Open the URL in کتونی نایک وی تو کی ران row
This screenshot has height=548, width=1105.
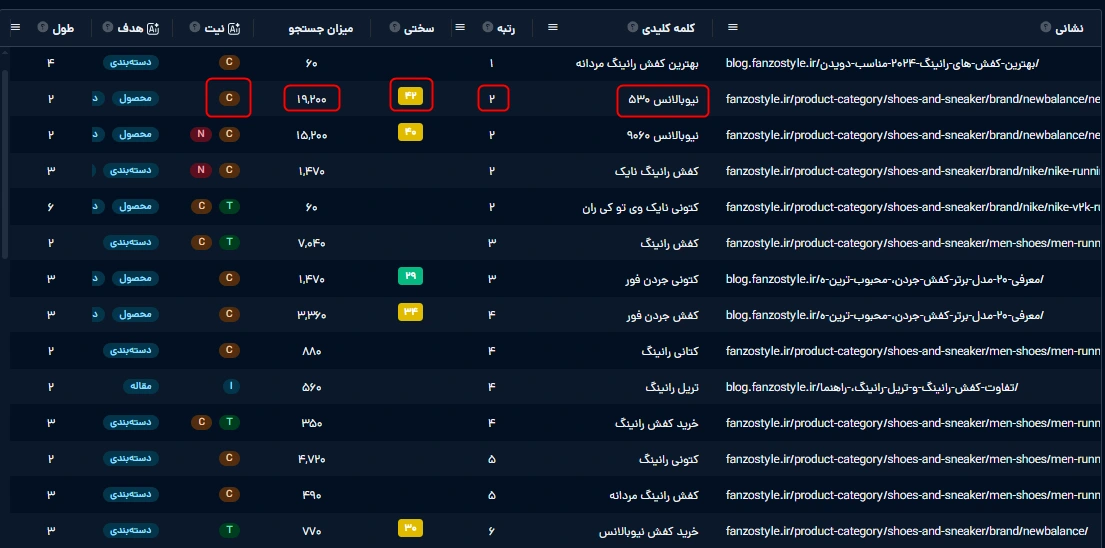point(915,206)
